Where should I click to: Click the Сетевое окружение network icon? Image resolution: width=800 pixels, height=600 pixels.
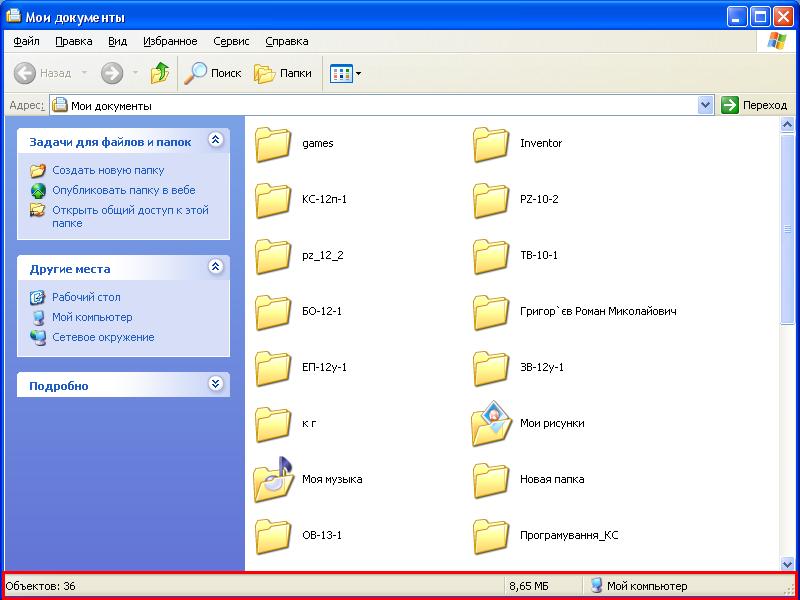point(38,337)
